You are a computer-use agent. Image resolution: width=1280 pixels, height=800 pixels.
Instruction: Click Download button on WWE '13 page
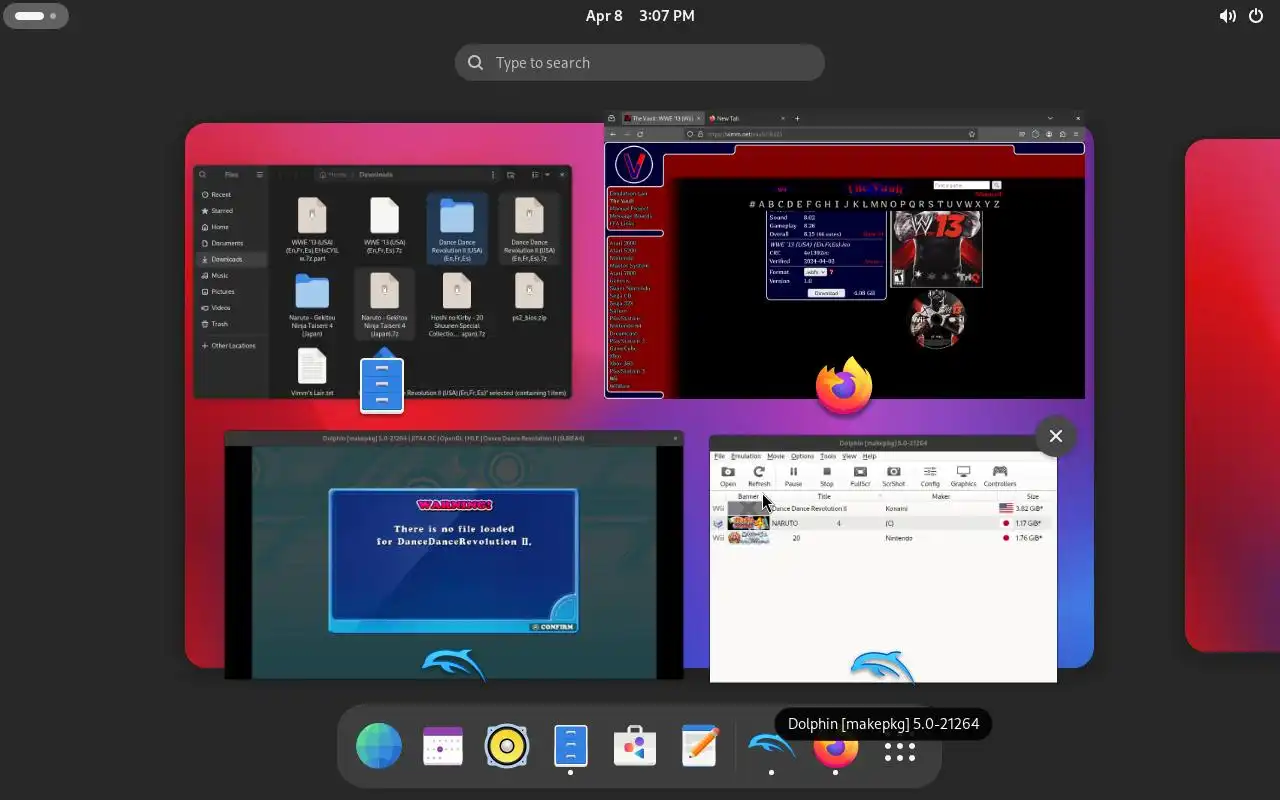click(x=826, y=293)
